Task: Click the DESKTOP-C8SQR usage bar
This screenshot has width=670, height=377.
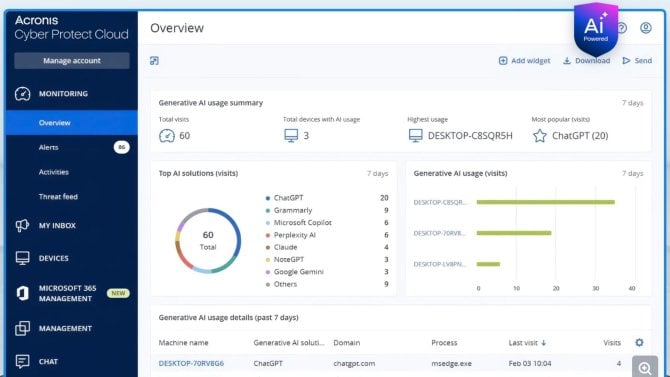Action: 546,202
